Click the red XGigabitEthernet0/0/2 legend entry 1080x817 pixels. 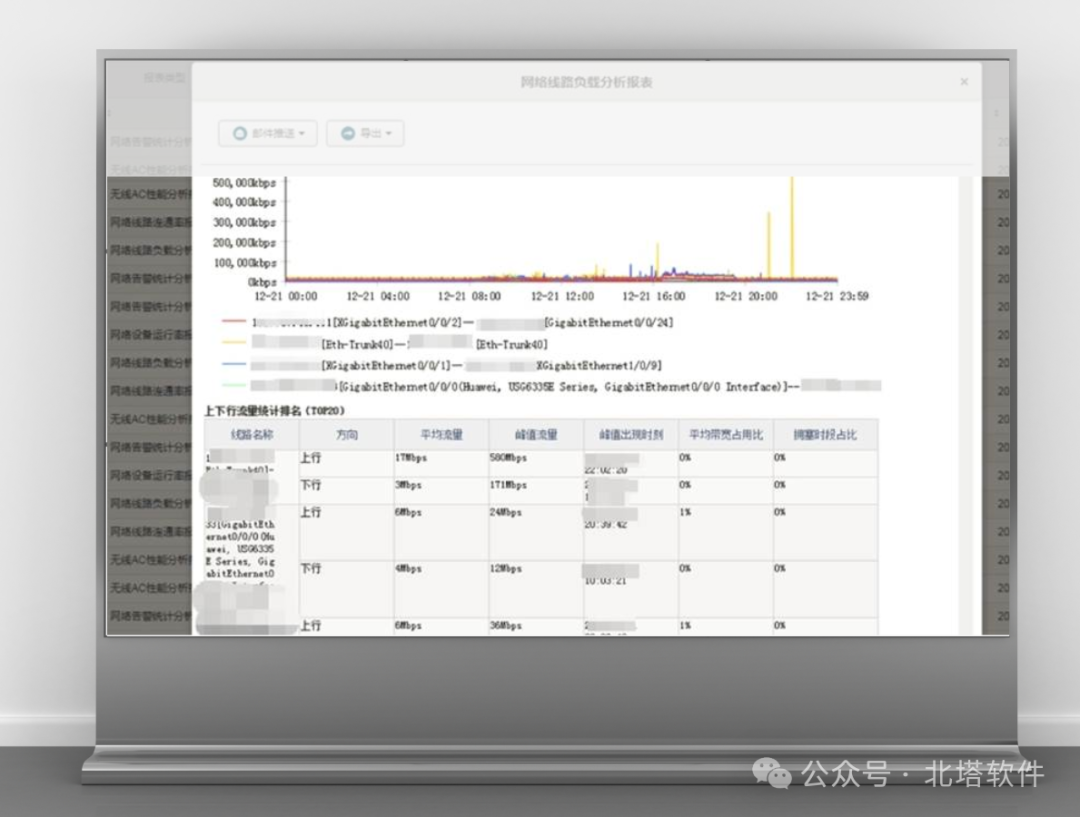[x=447, y=322]
